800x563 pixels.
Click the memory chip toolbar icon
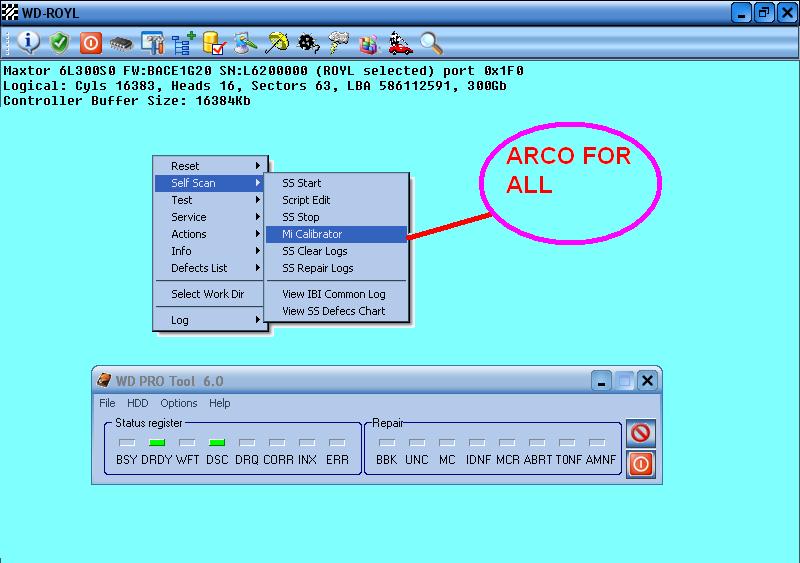coord(121,44)
